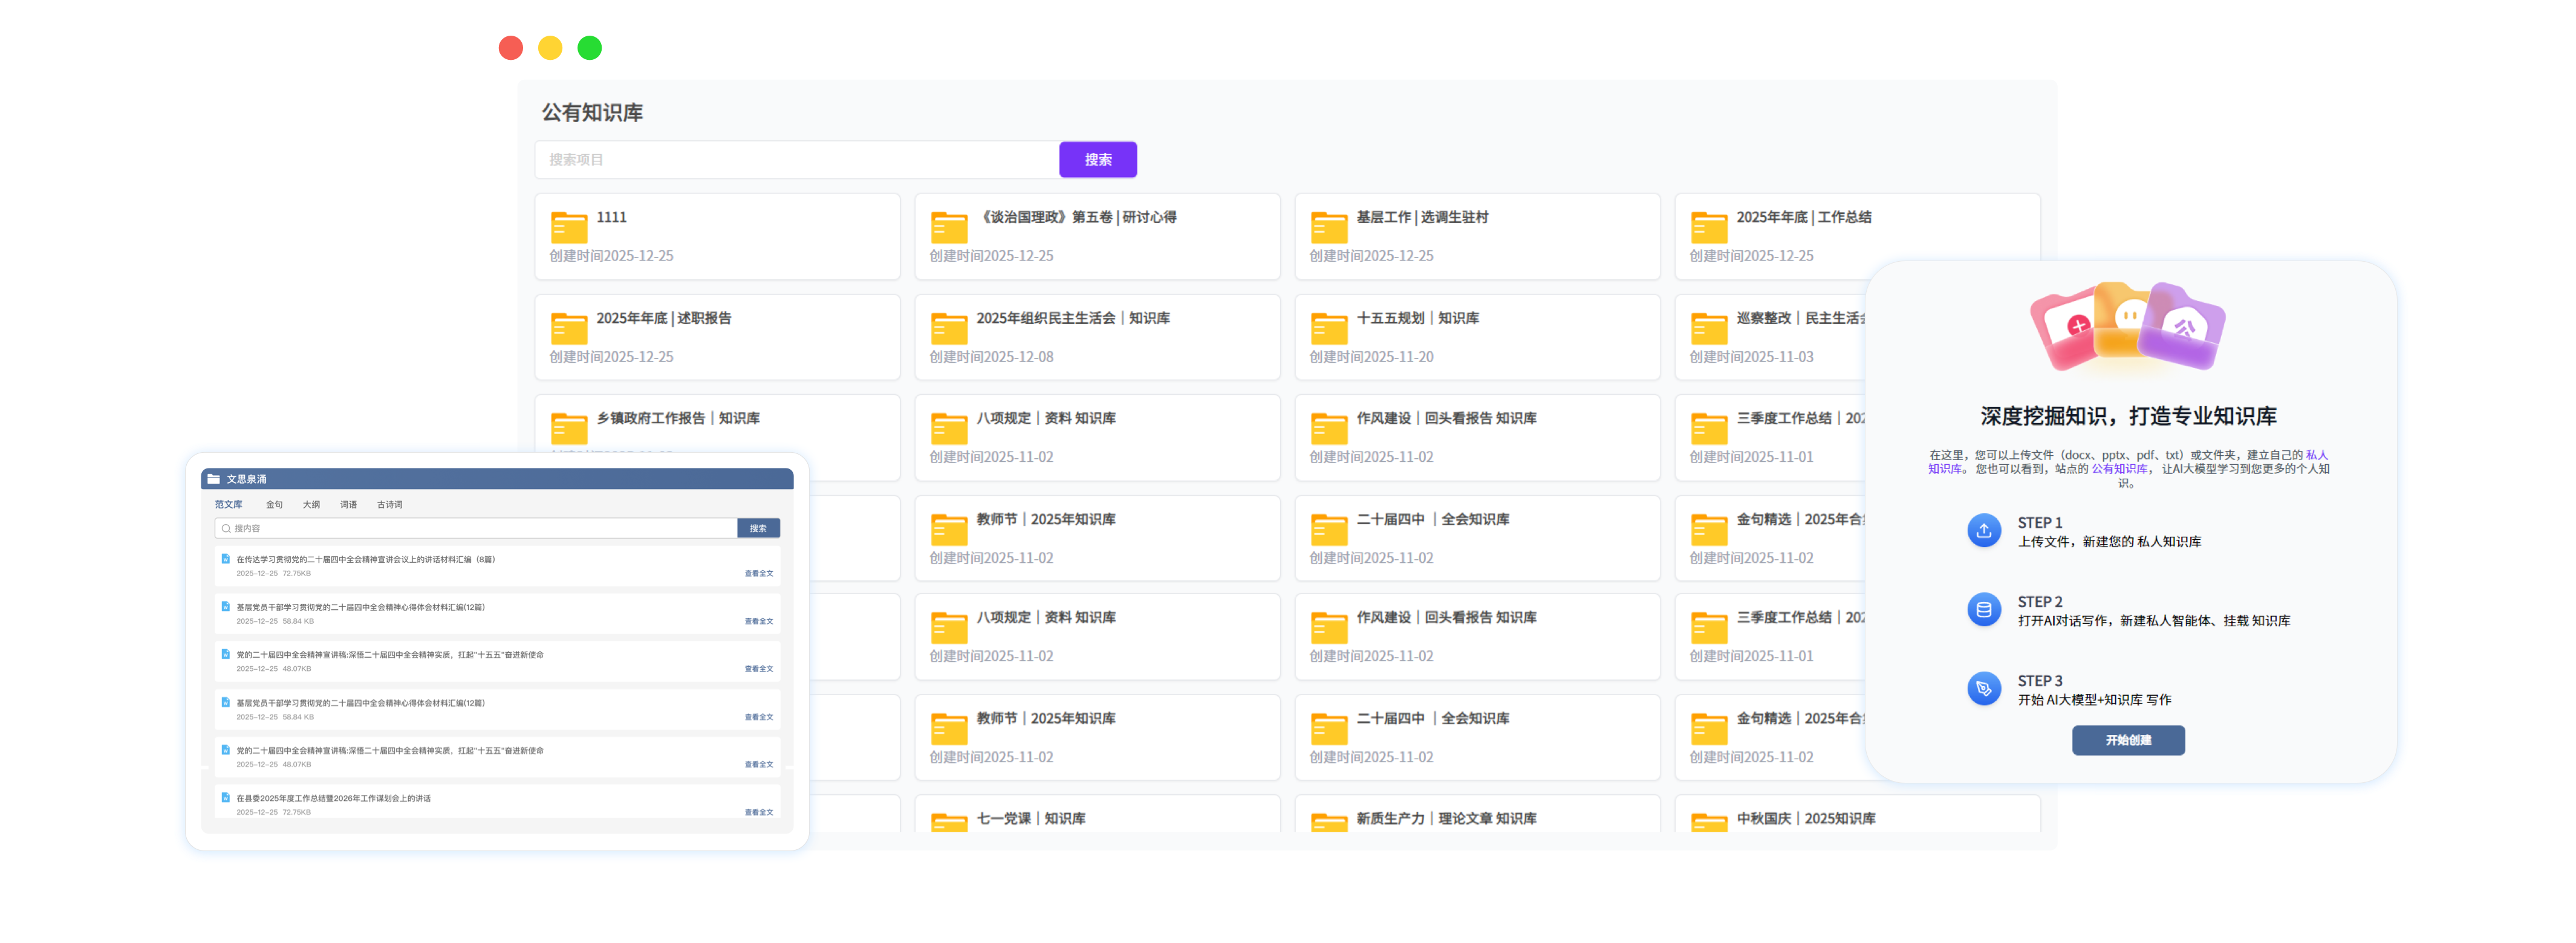
Task: Click the upload icon next to STEP 1
Action: tap(1984, 531)
